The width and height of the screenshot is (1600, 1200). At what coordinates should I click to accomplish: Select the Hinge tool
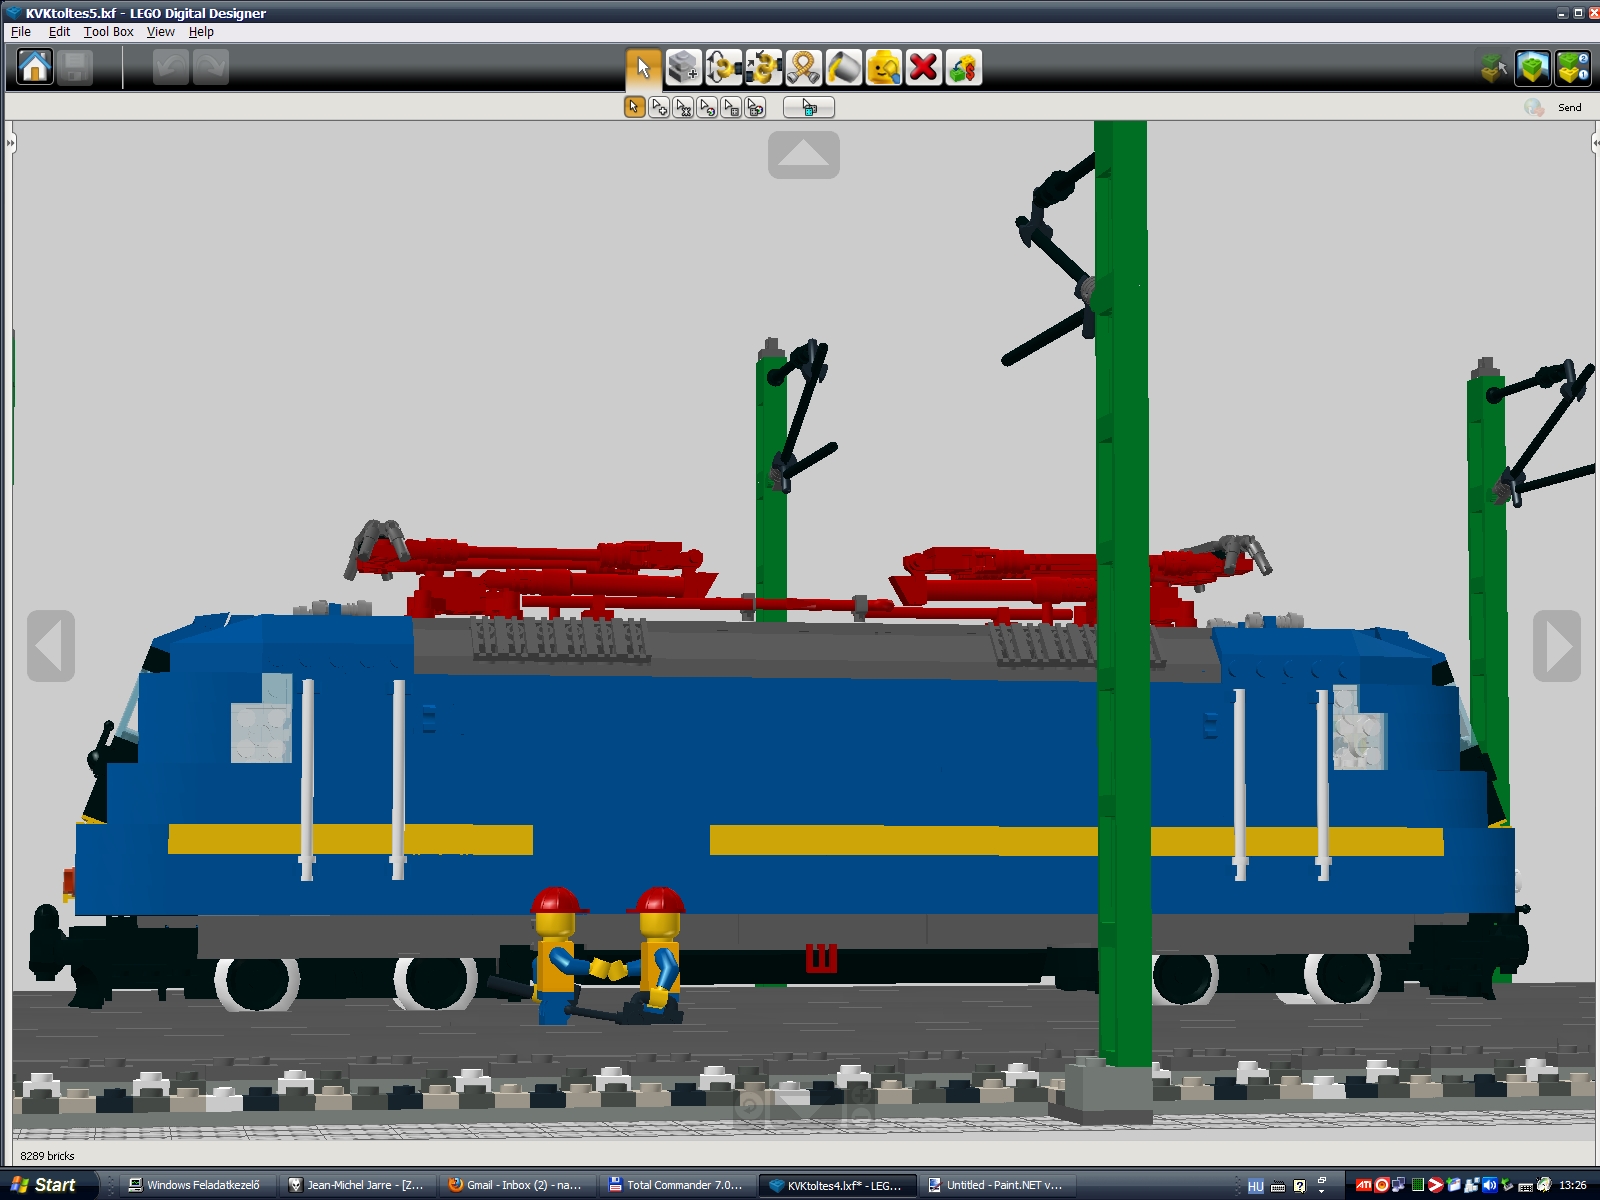(x=723, y=67)
